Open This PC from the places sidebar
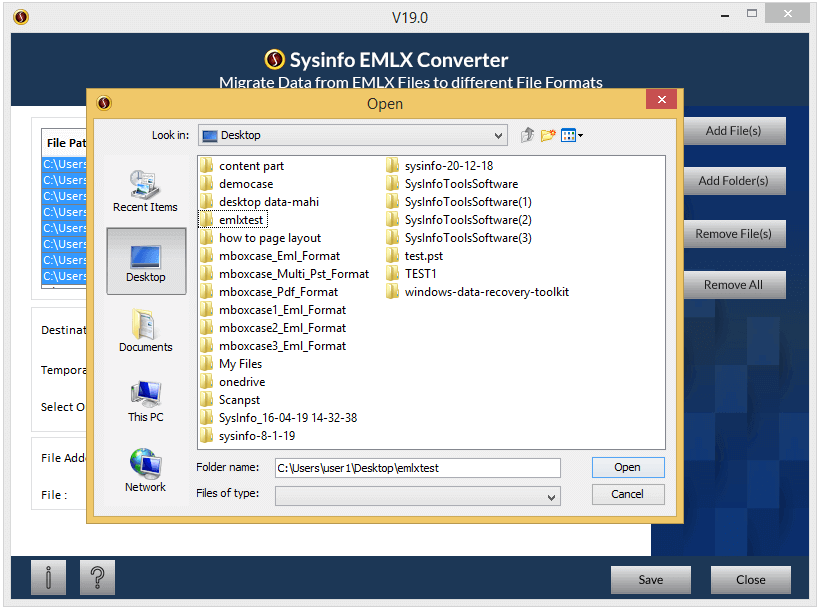Image resolution: width=817 pixels, height=607 pixels. click(145, 401)
